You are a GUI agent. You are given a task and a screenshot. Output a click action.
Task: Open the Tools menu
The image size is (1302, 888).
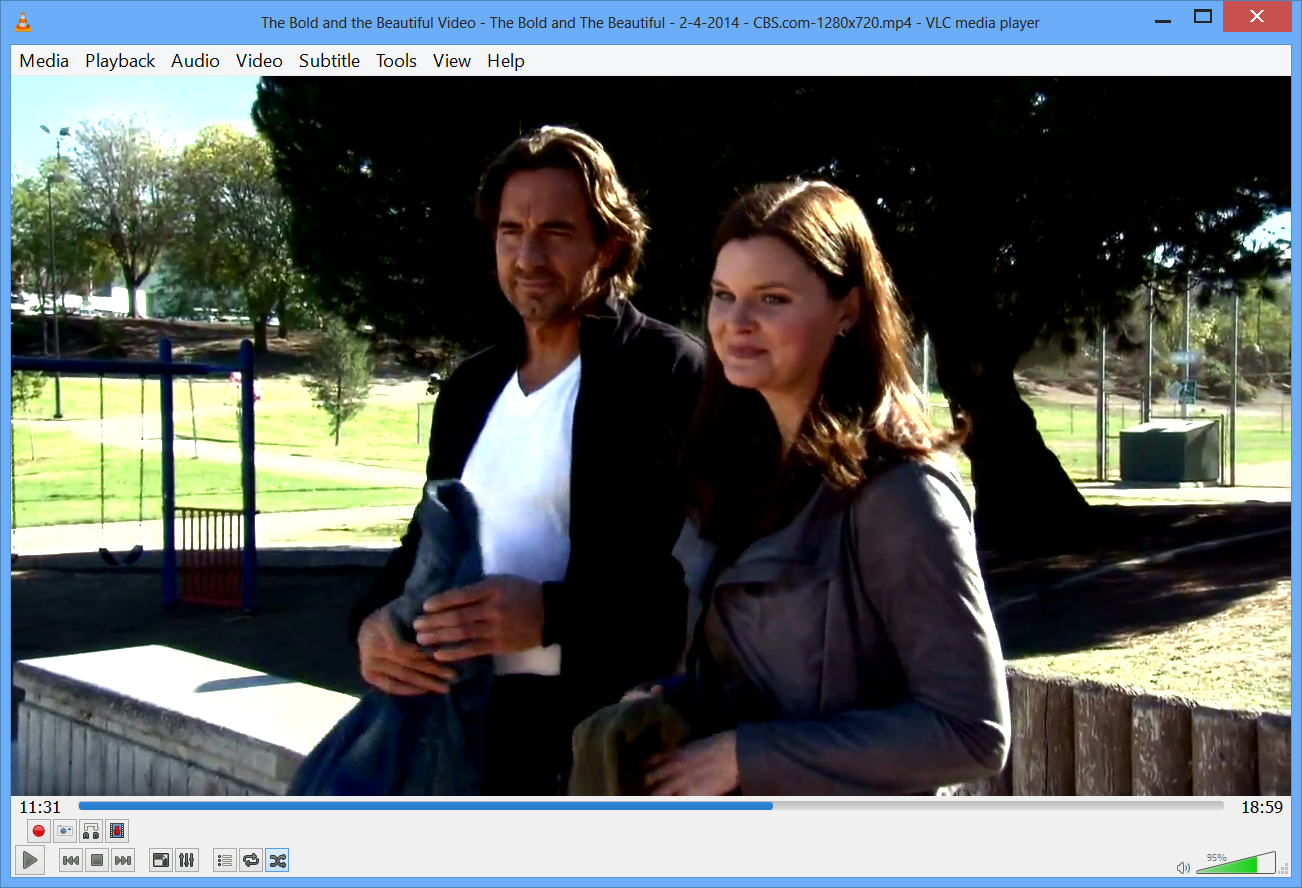[x=396, y=61]
